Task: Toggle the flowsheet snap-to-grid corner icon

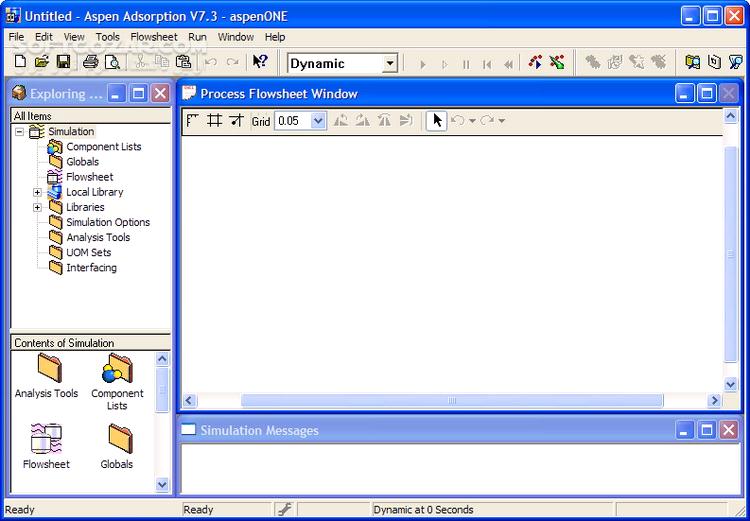Action: pos(192,121)
